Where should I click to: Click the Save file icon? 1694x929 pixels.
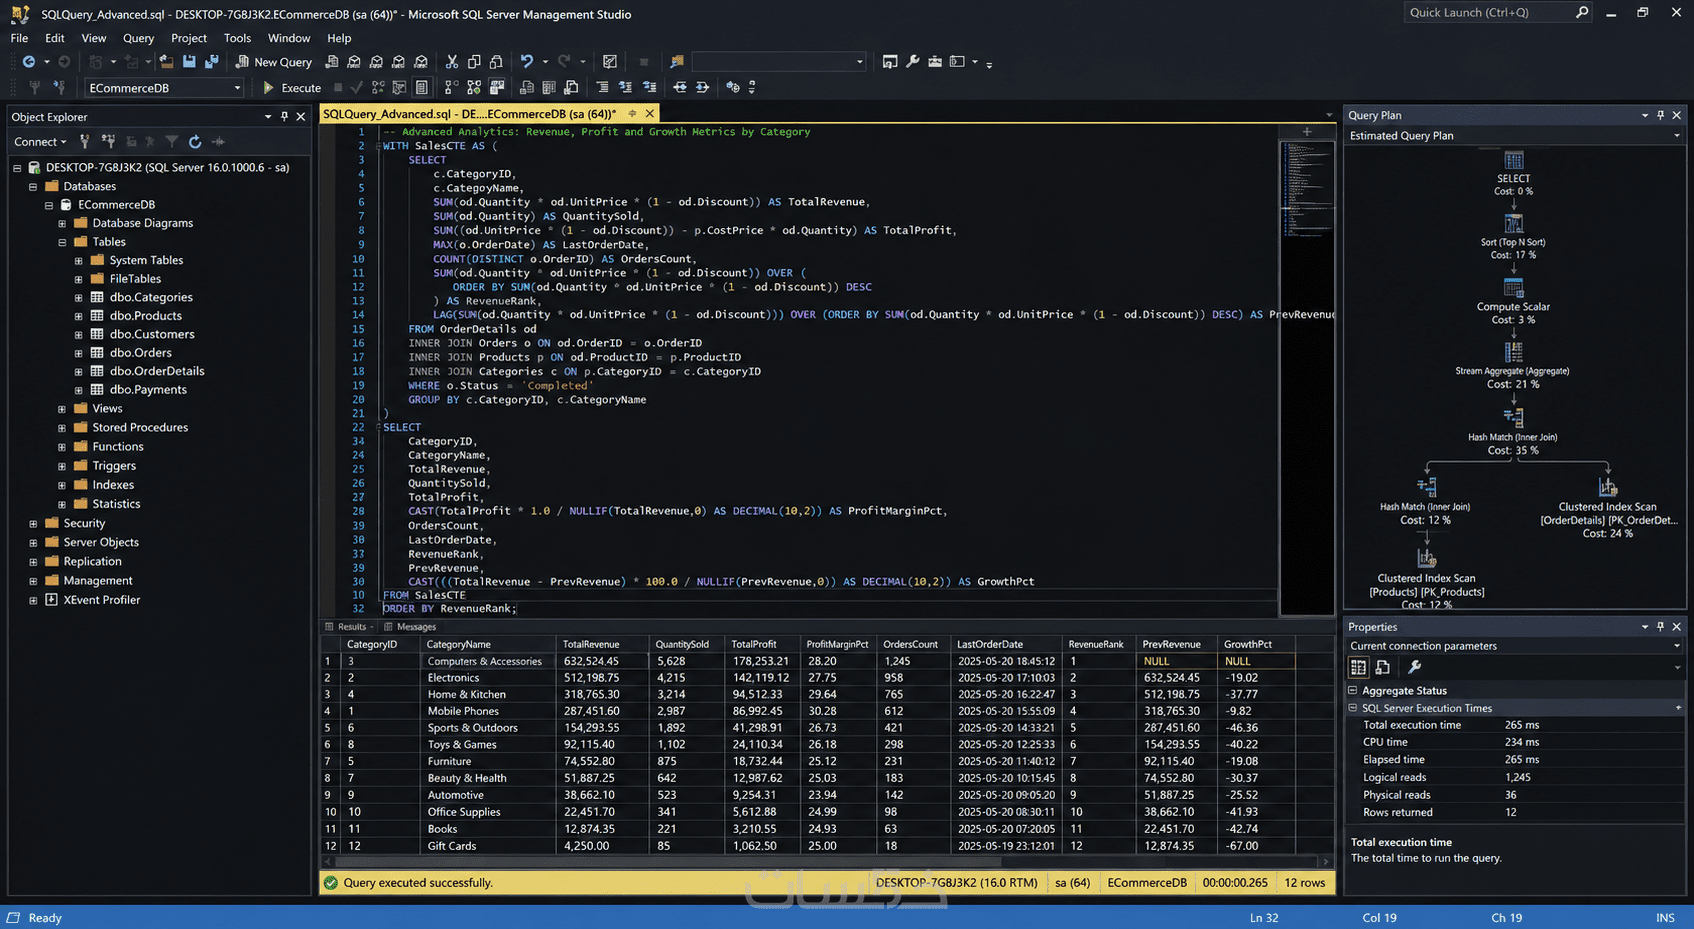coord(189,62)
